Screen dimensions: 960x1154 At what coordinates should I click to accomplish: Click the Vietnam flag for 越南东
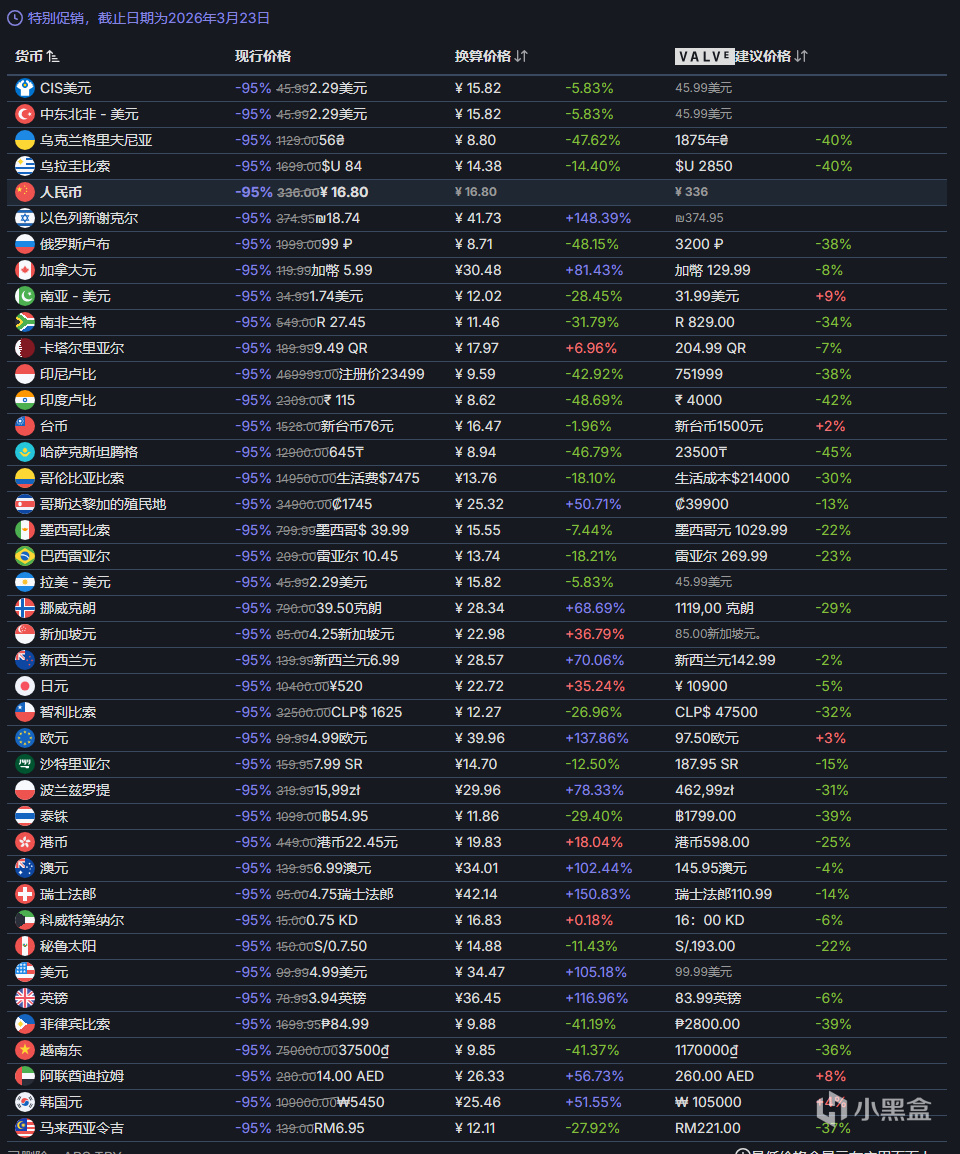tap(25, 1050)
